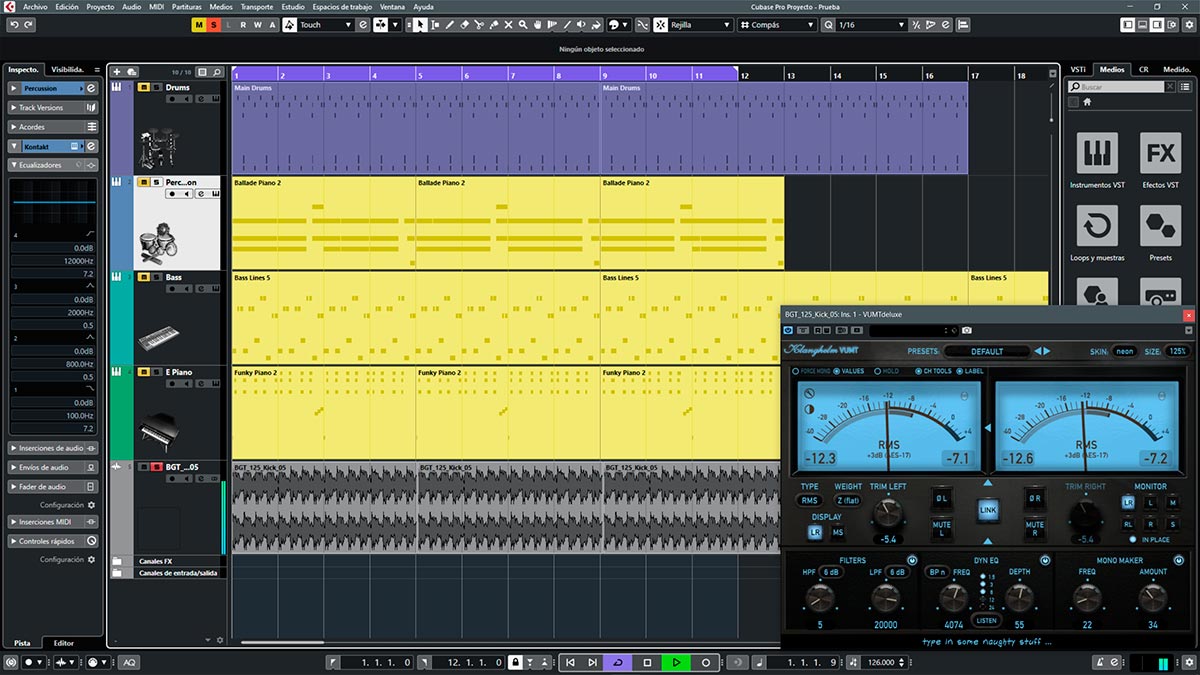The image size is (1200, 675).
Task: Mute the Drums track
Action: click(143, 88)
